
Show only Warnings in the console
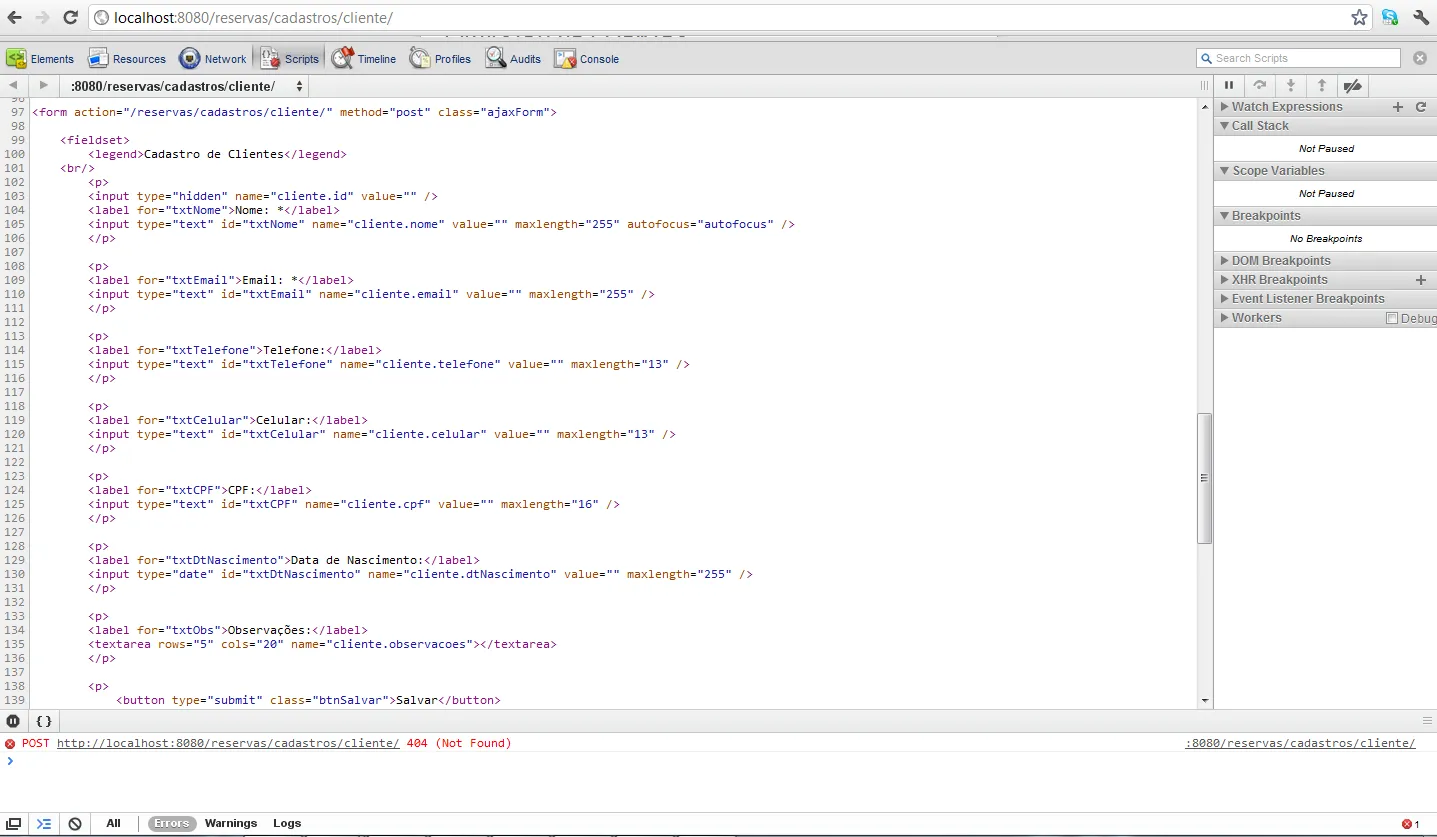[x=231, y=824]
